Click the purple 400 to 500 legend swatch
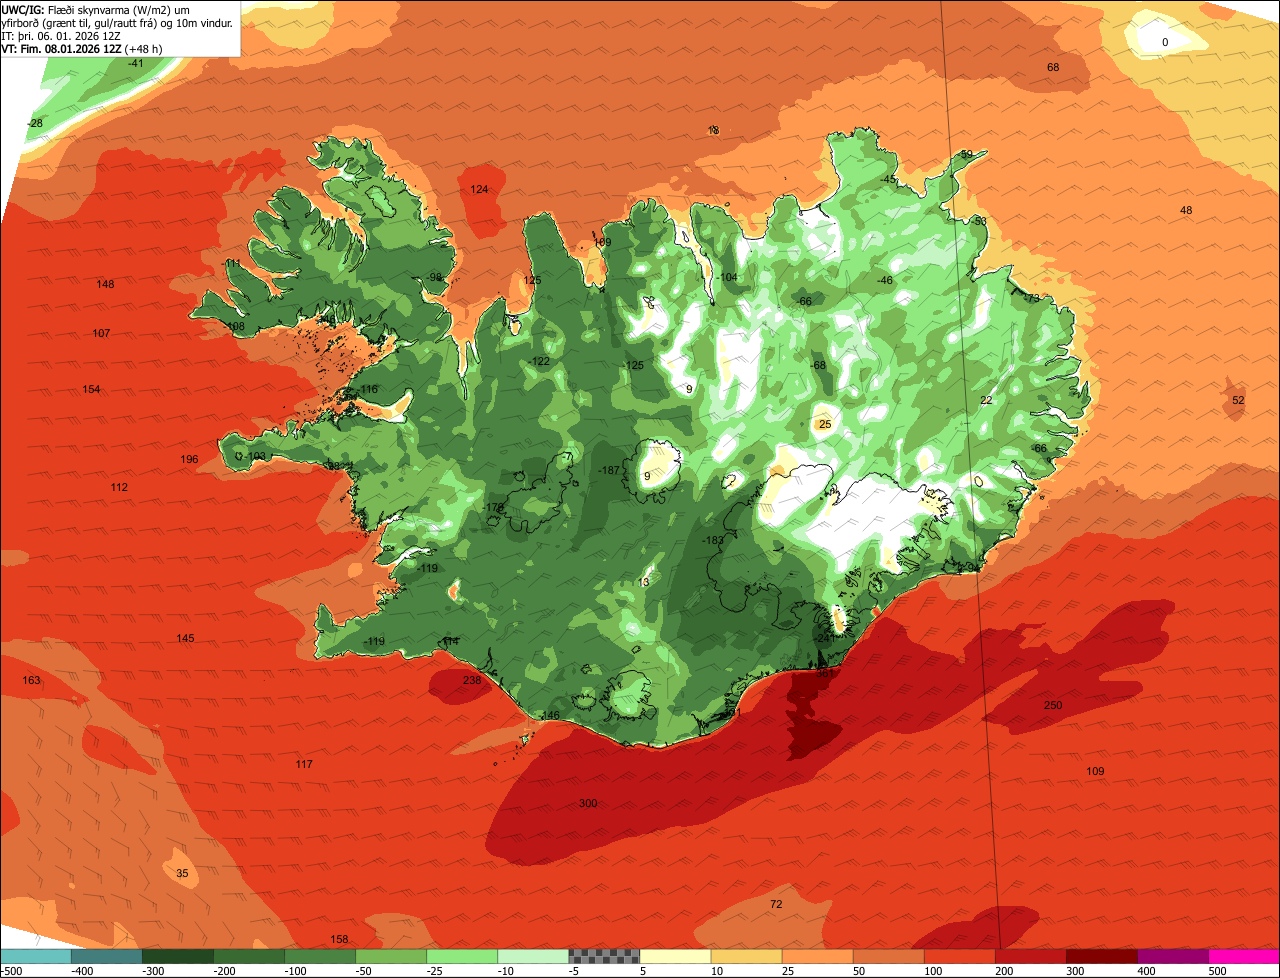Screen dimensions: 1280x978 click(1173, 956)
